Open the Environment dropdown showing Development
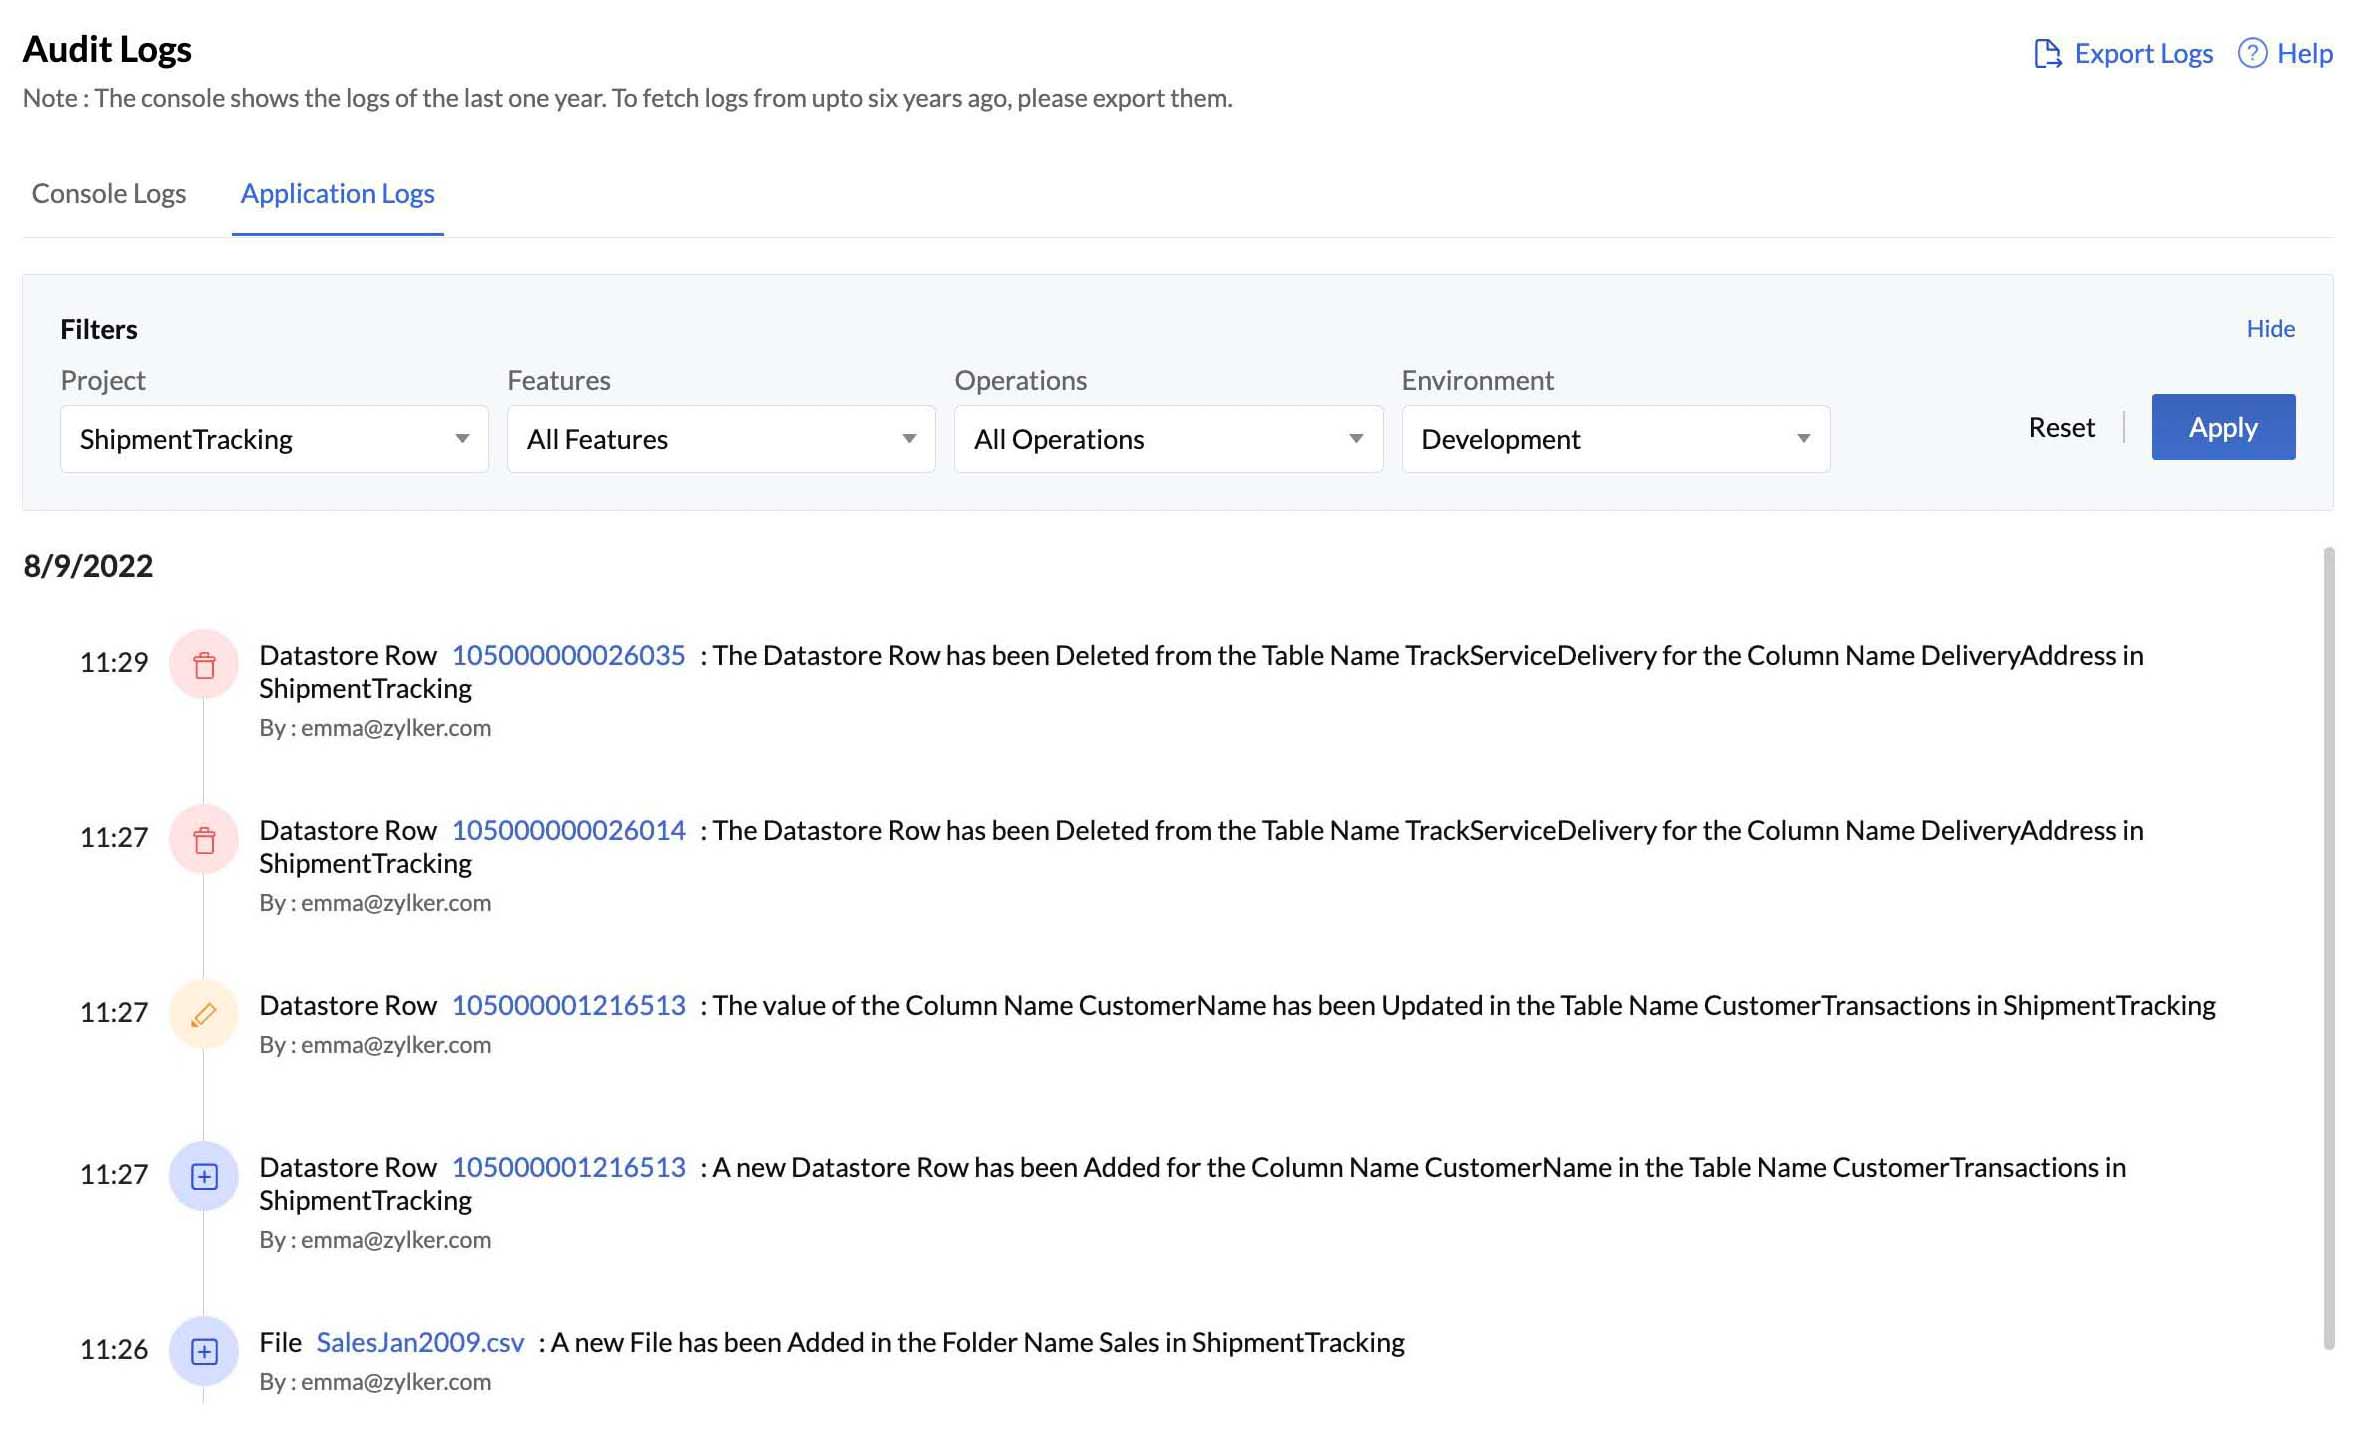The image size is (2360, 1434). pos(1616,439)
